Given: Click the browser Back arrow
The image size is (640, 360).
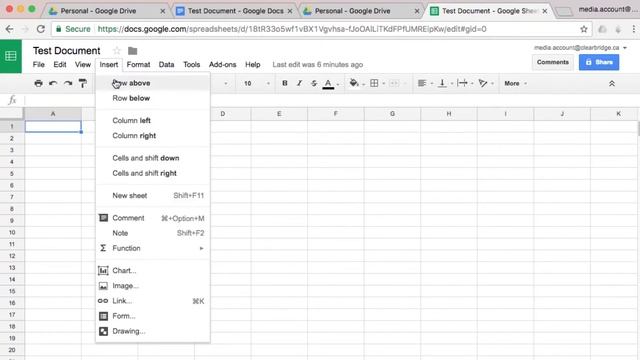Looking at the screenshot, I should pos(9,29).
